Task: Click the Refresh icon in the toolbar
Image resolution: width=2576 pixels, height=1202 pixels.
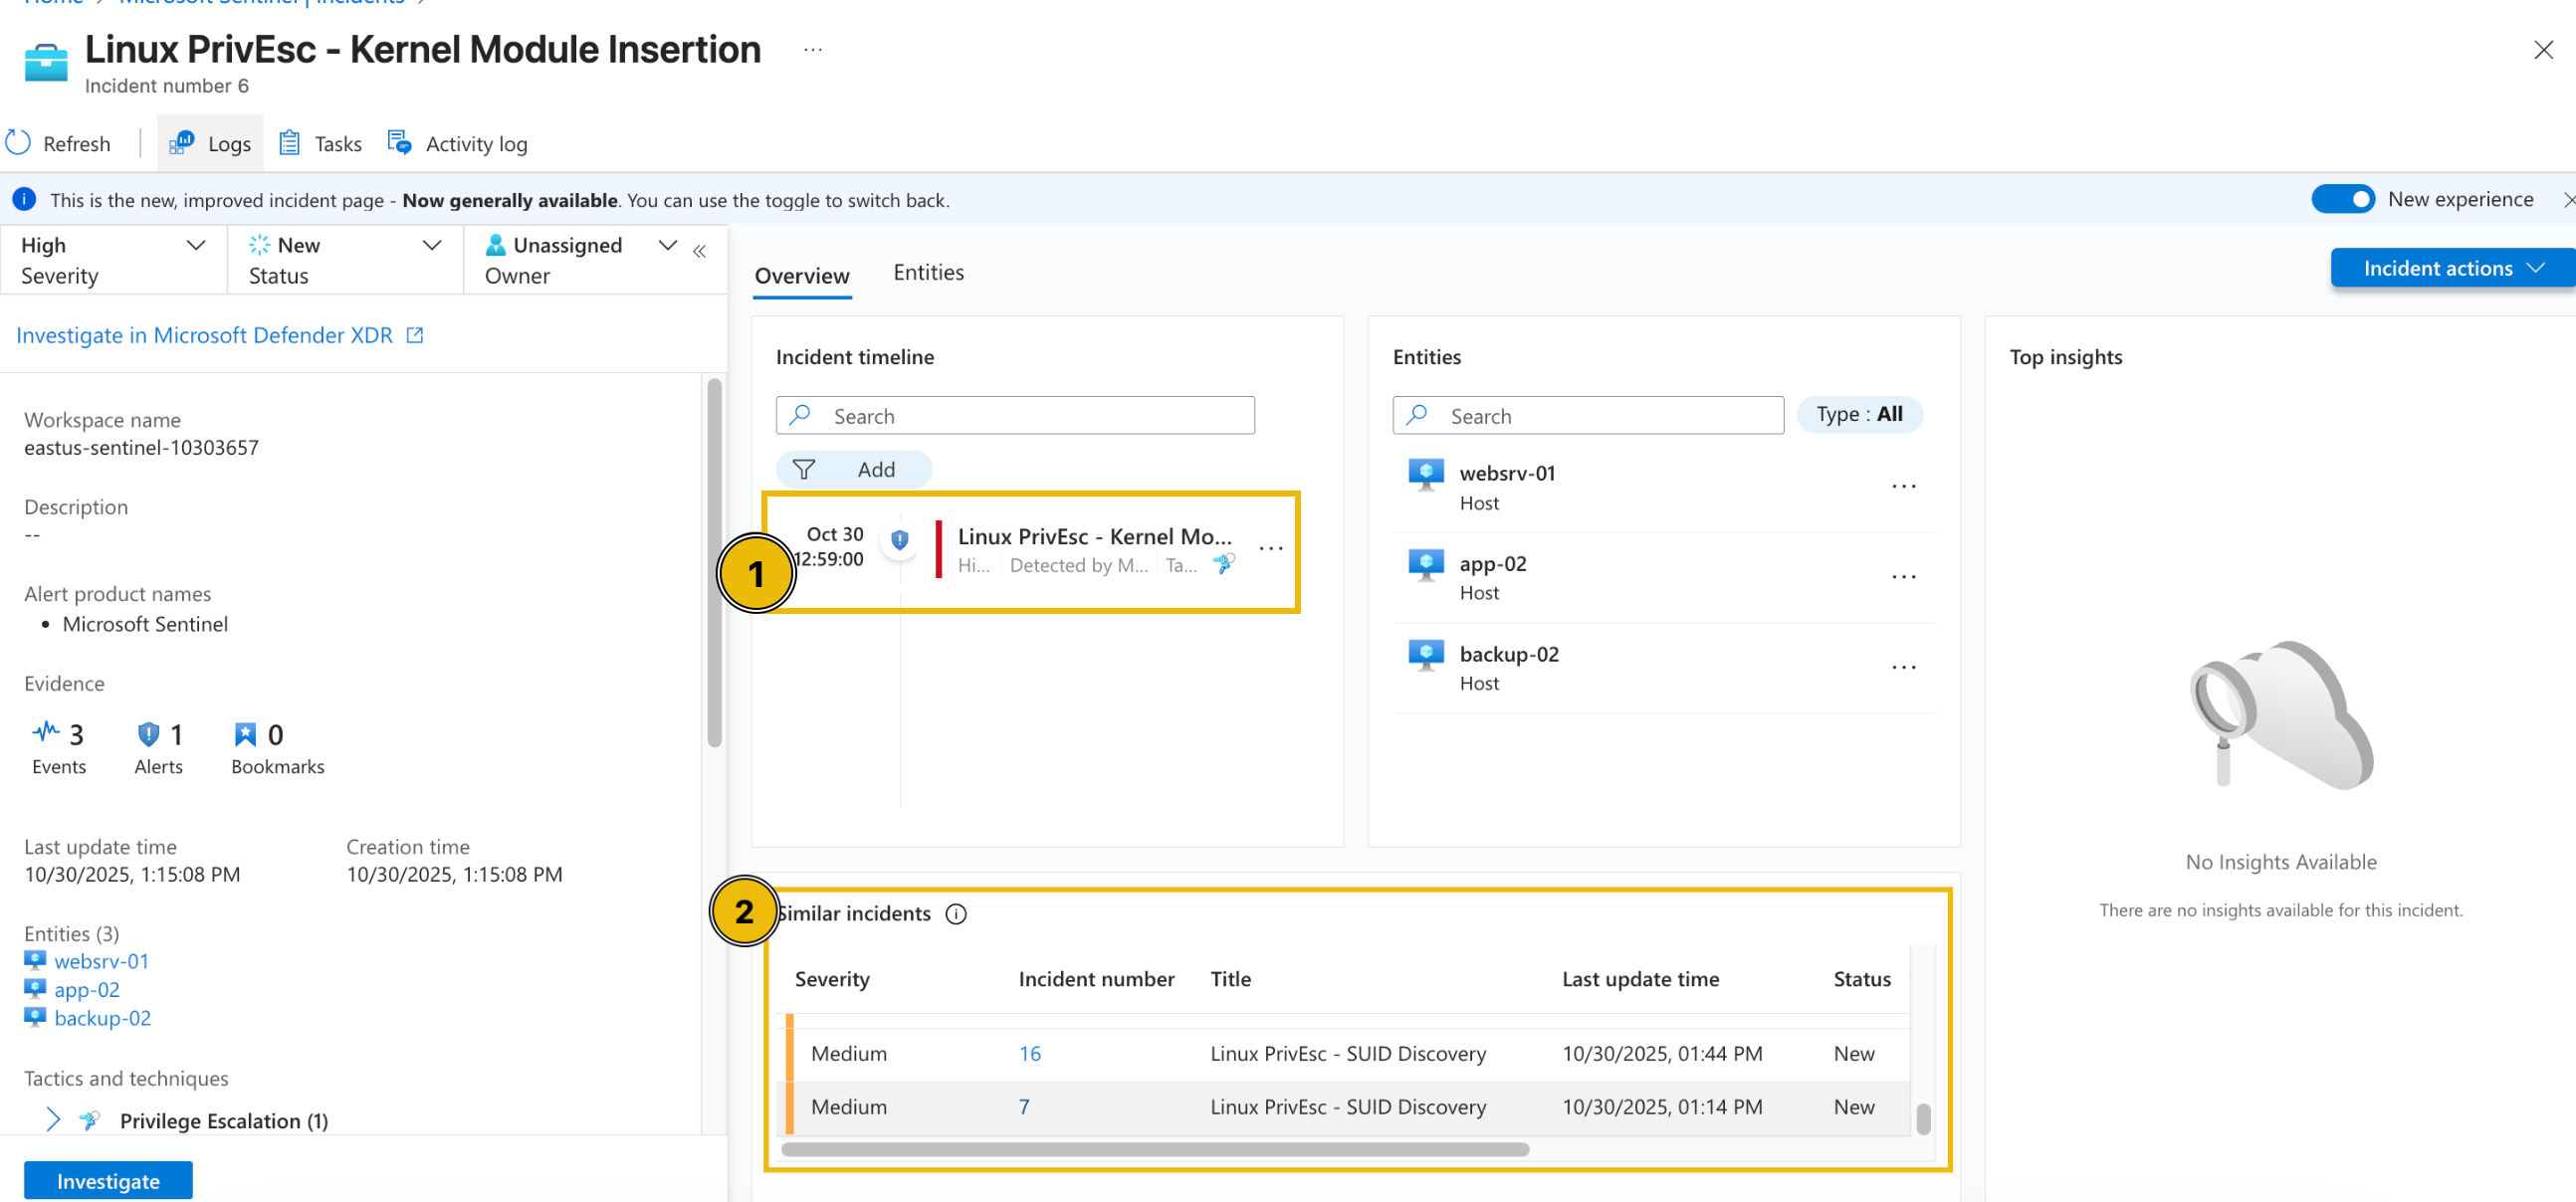Action: tap(19, 143)
